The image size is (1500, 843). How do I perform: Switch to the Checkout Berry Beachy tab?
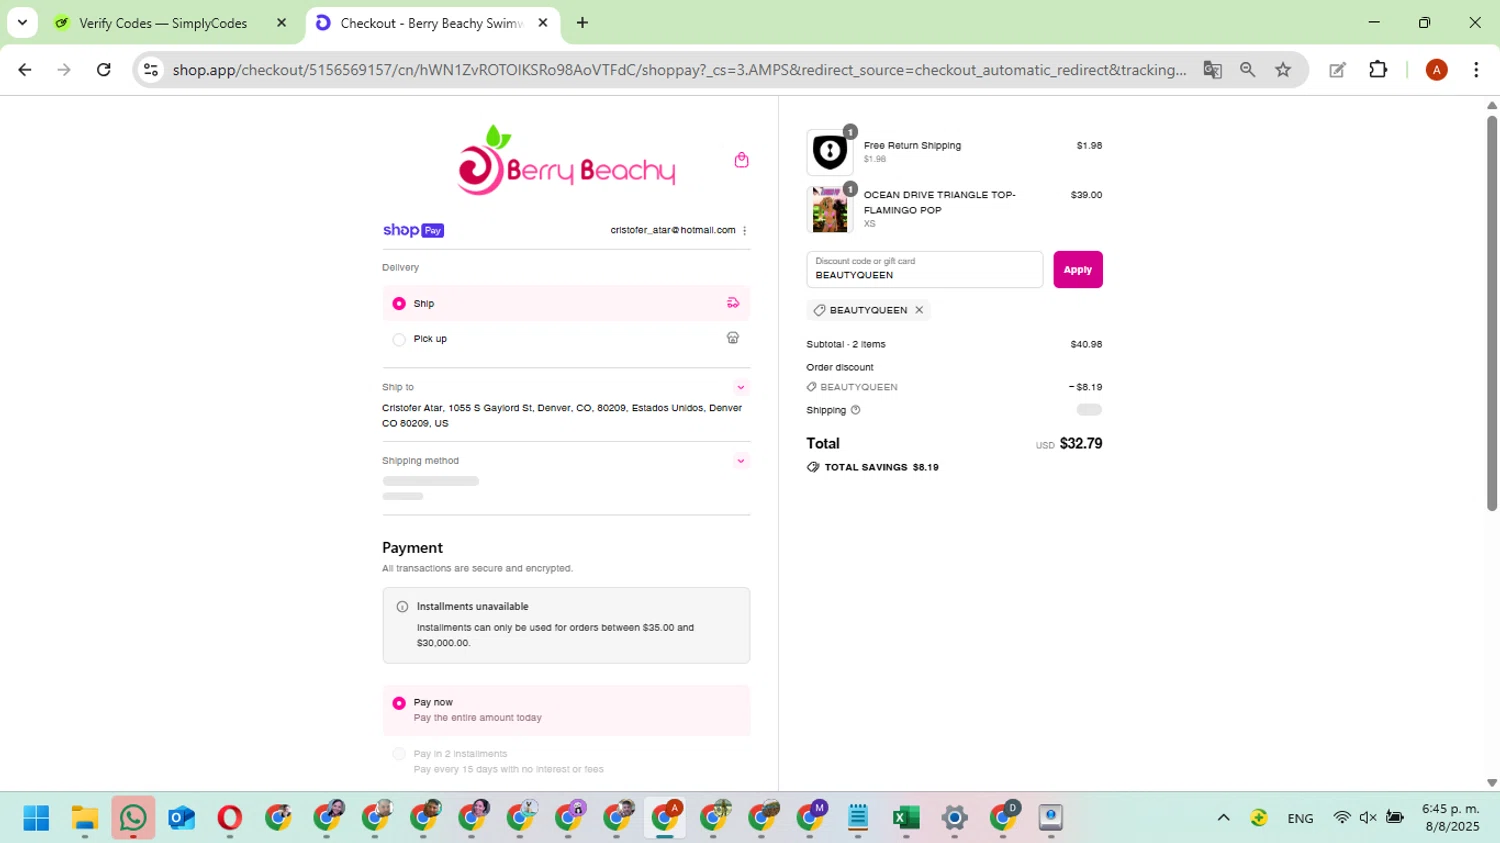point(431,23)
